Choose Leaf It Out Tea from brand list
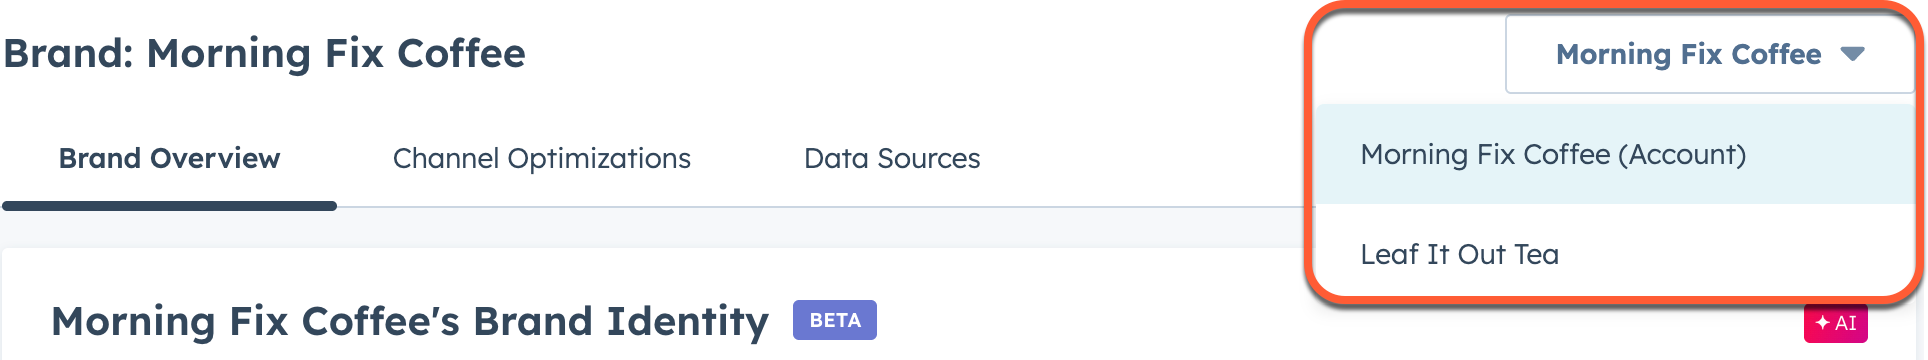Image resolution: width=1928 pixels, height=360 pixels. tap(1615, 254)
